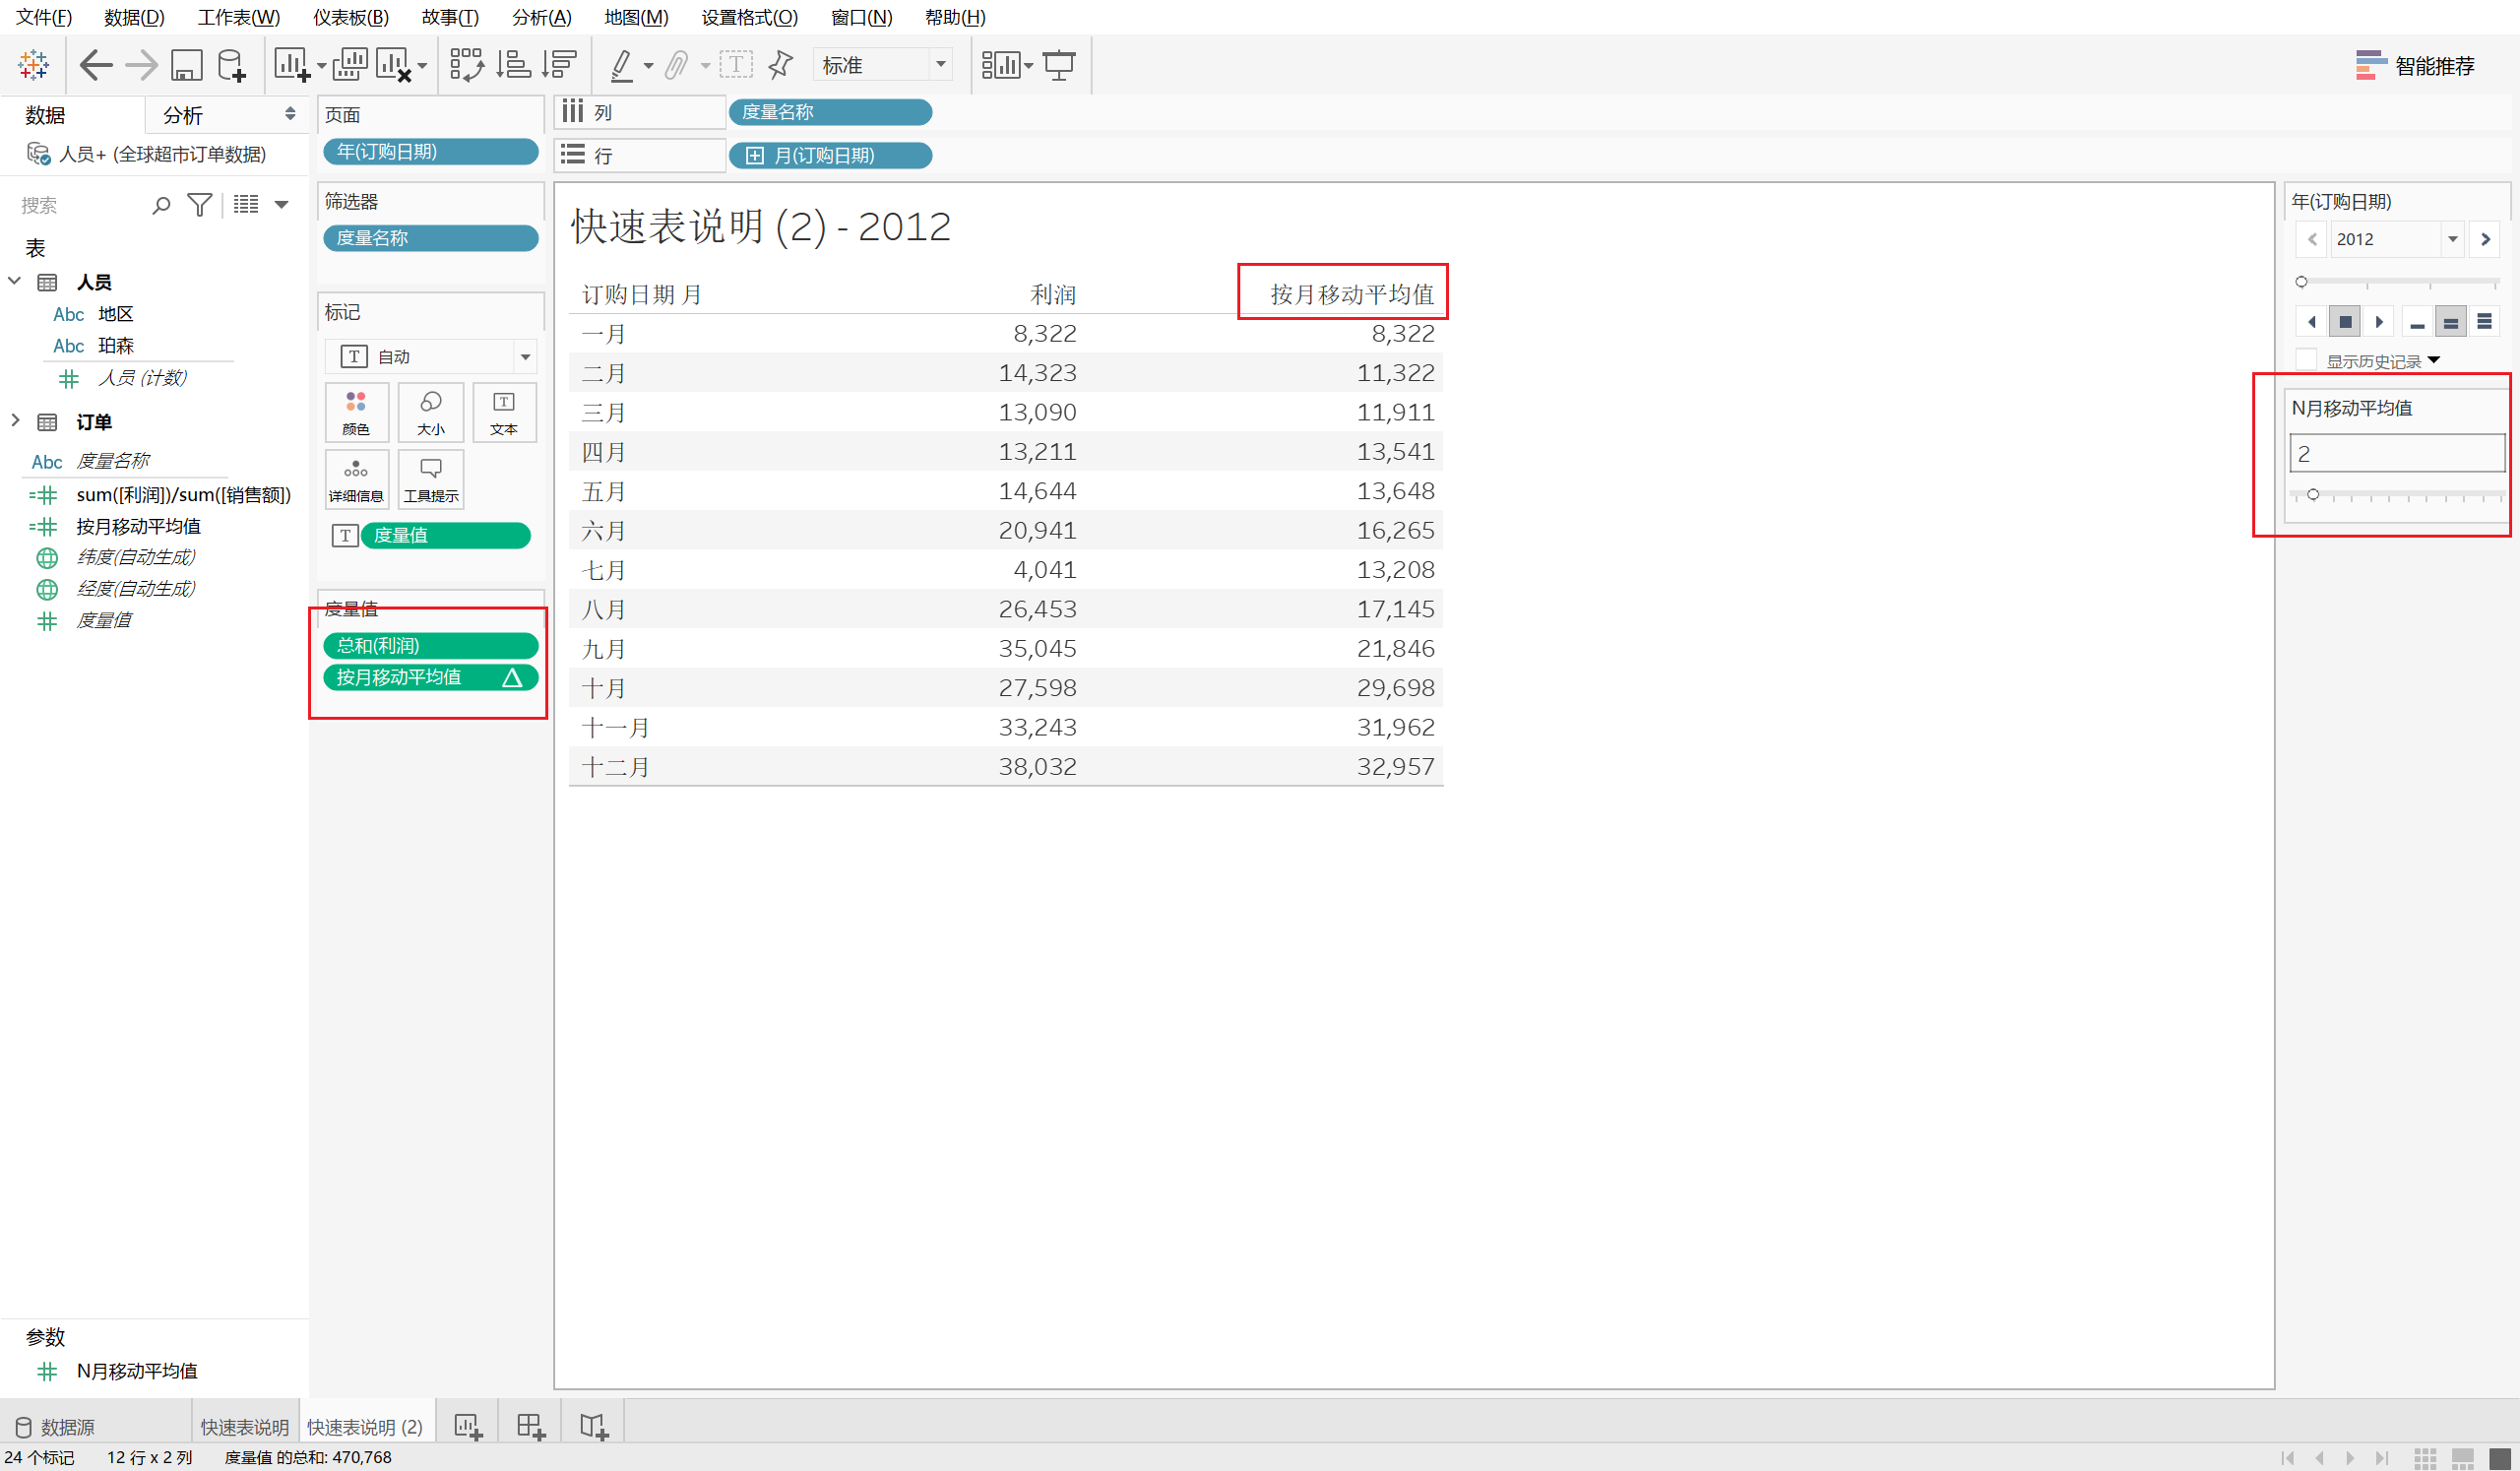This screenshot has width=2520, height=1471.
Task: Click the N-month moving average slider handle
Action: coord(2312,495)
